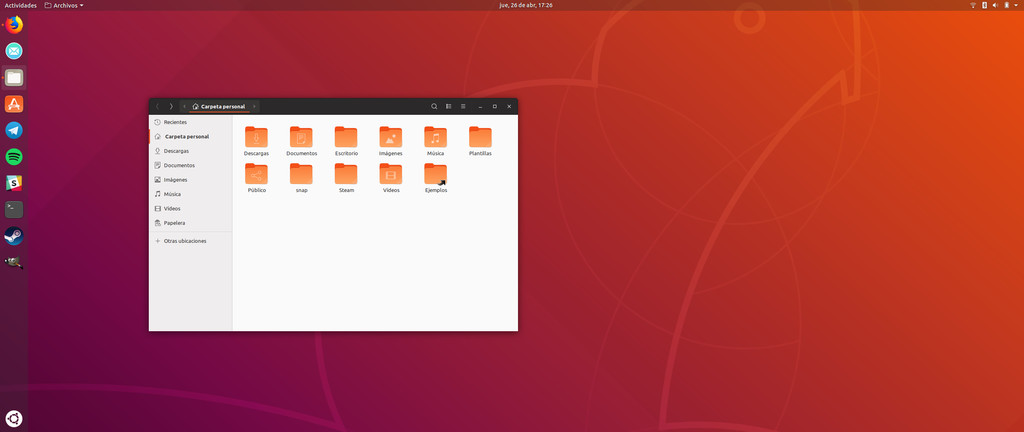Click the Bluetooth icon in the top bar
This screenshot has width=1024, height=432.
click(x=985, y=5)
